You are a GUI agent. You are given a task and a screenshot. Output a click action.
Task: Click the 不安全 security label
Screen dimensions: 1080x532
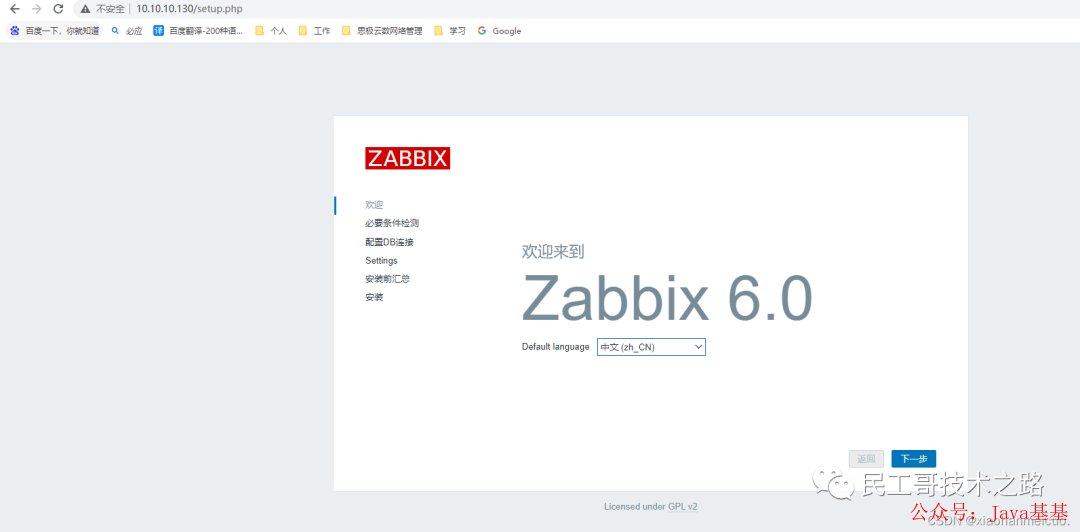[x=110, y=9]
